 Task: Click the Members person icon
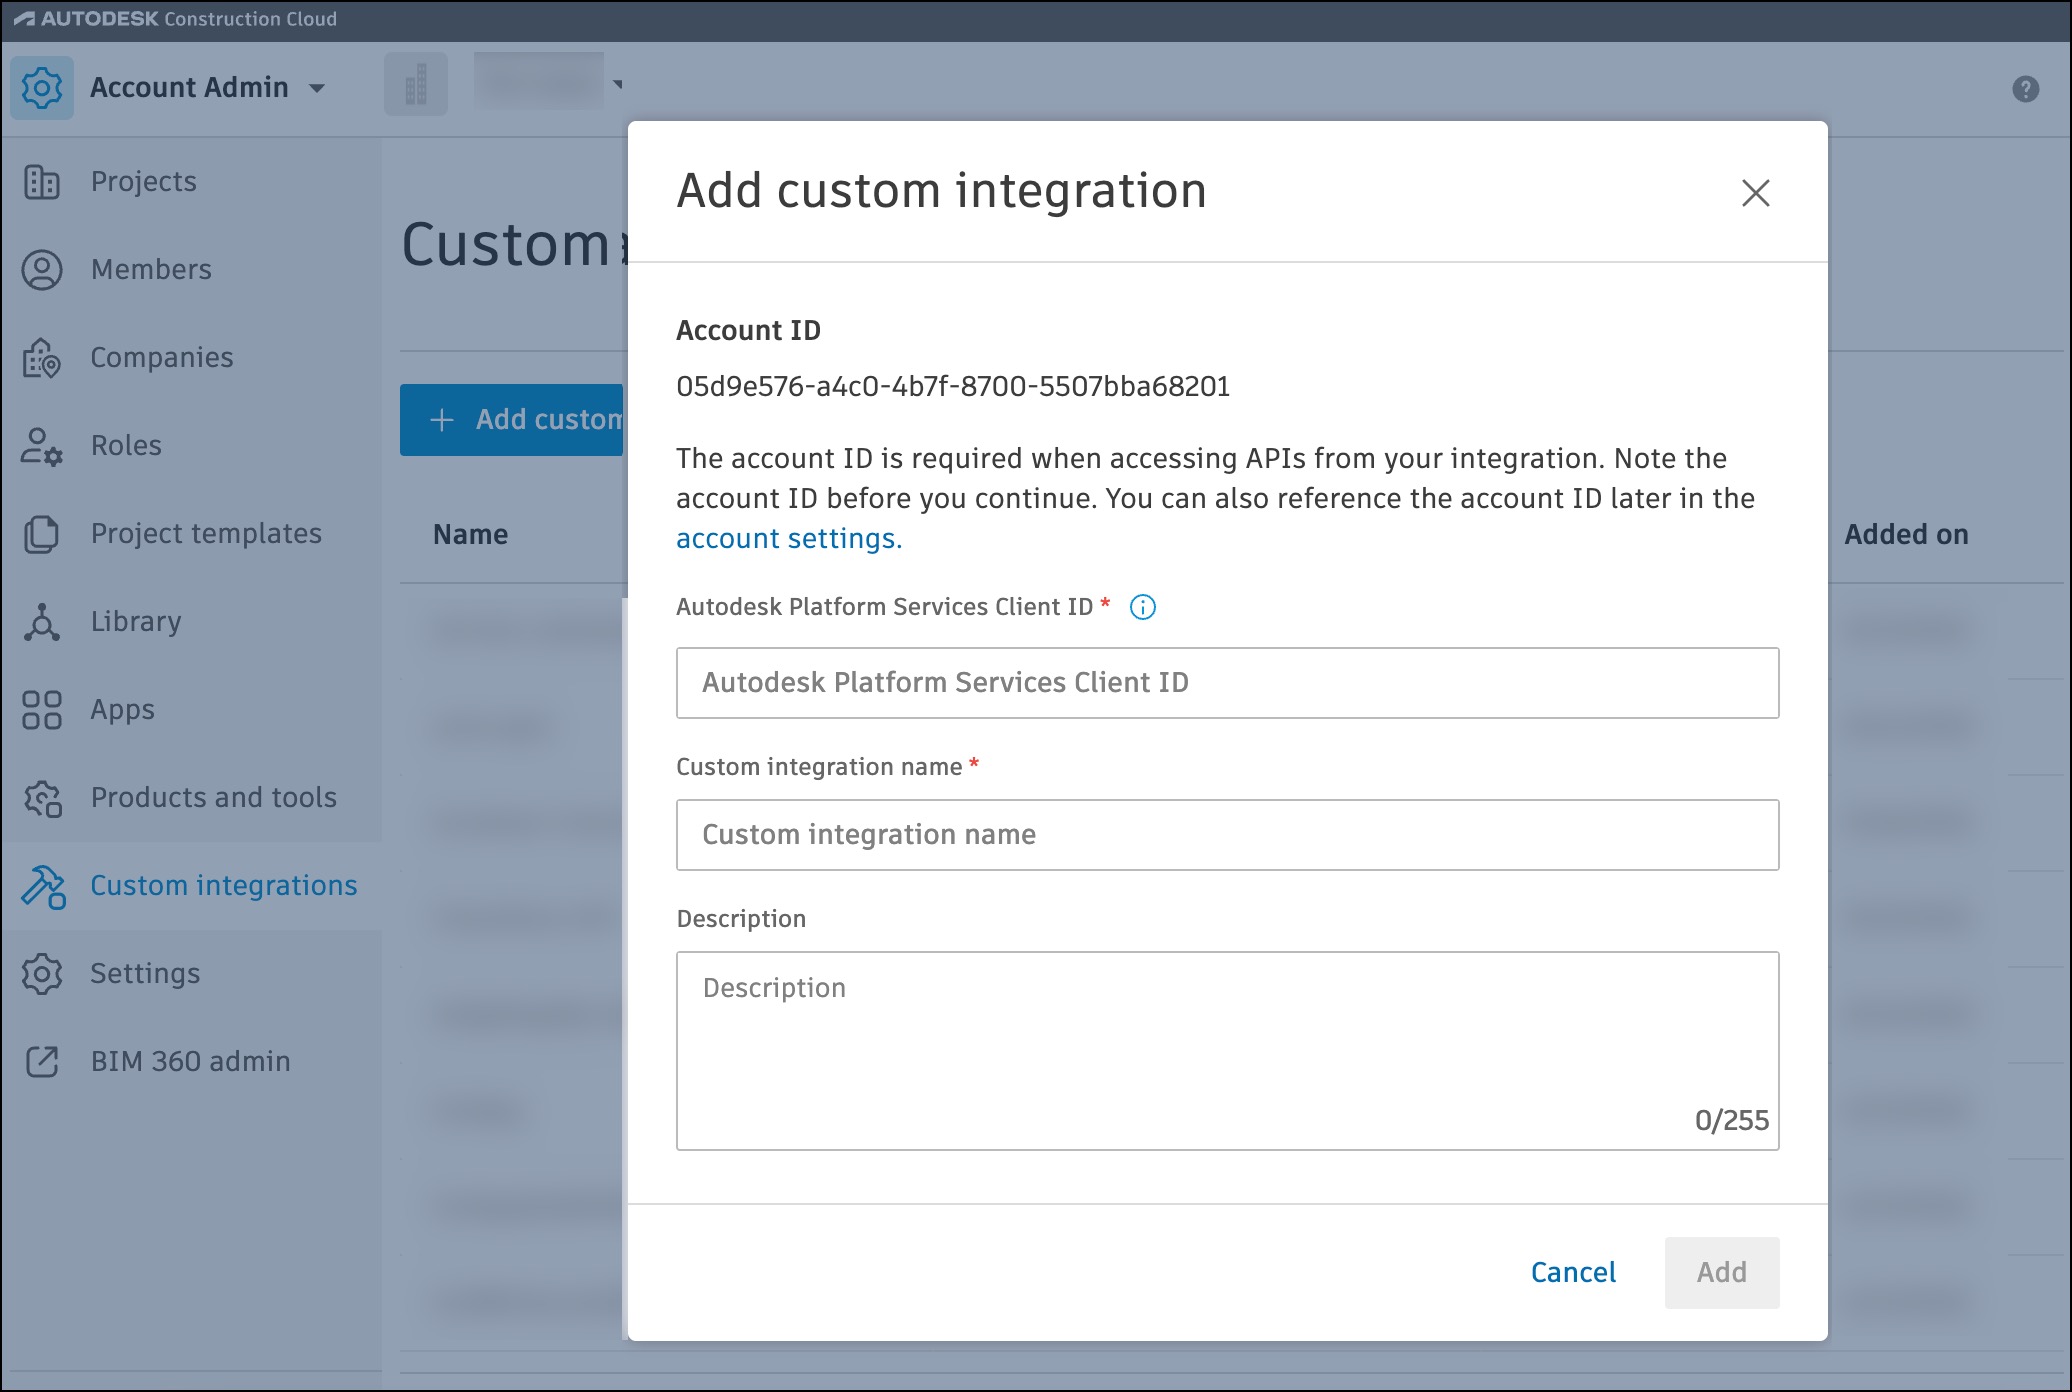pos(42,270)
